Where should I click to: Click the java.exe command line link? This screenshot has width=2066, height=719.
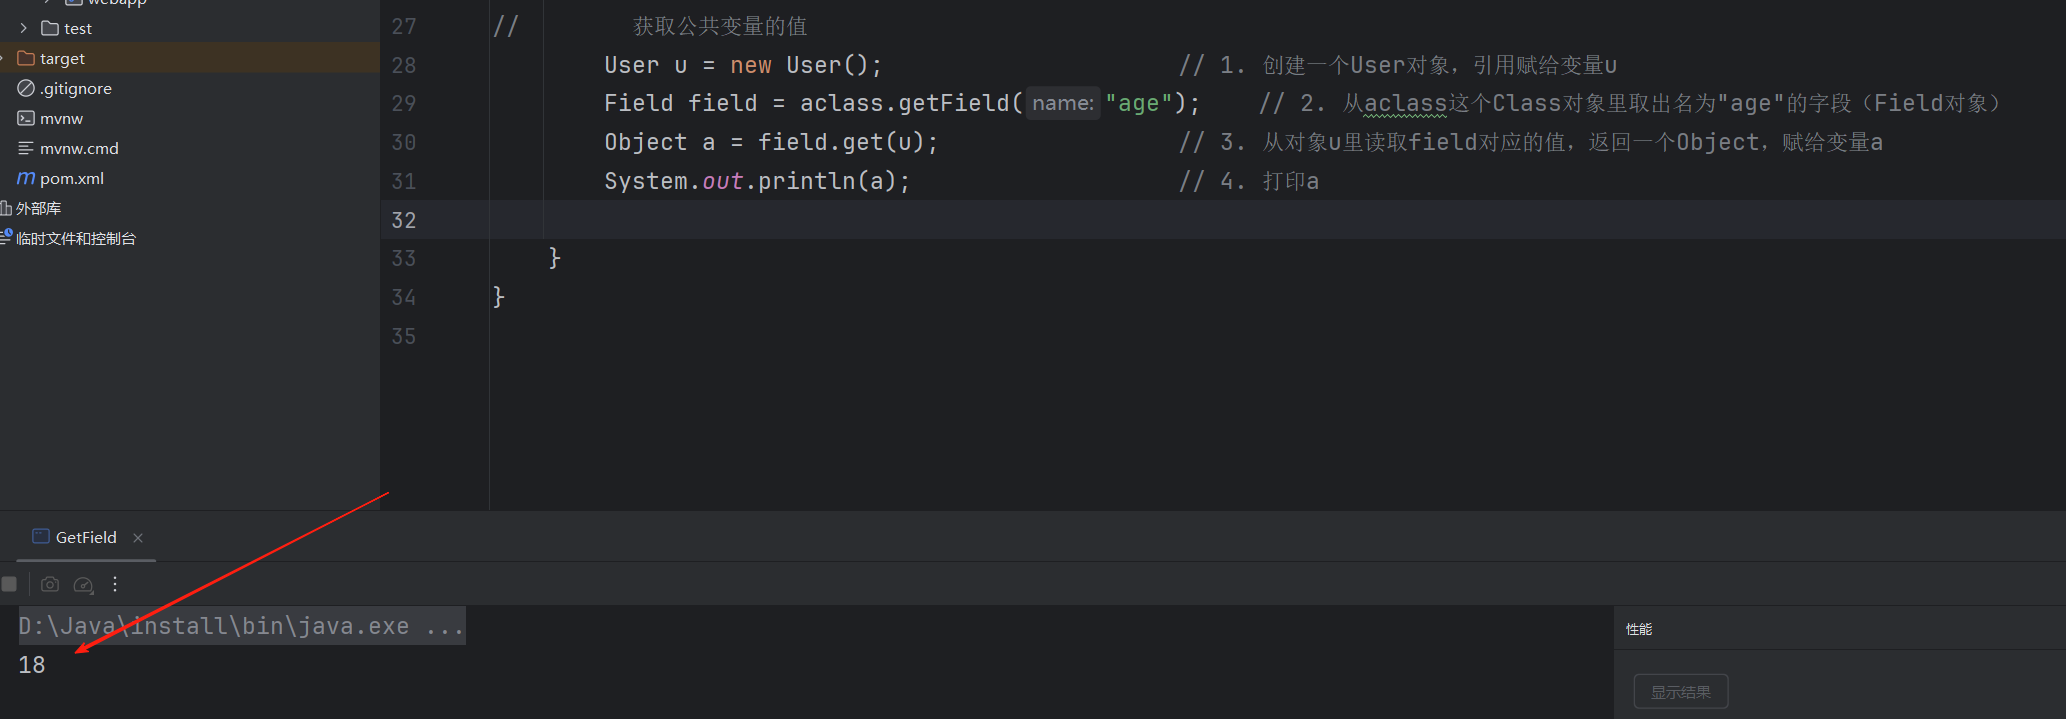(241, 626)
